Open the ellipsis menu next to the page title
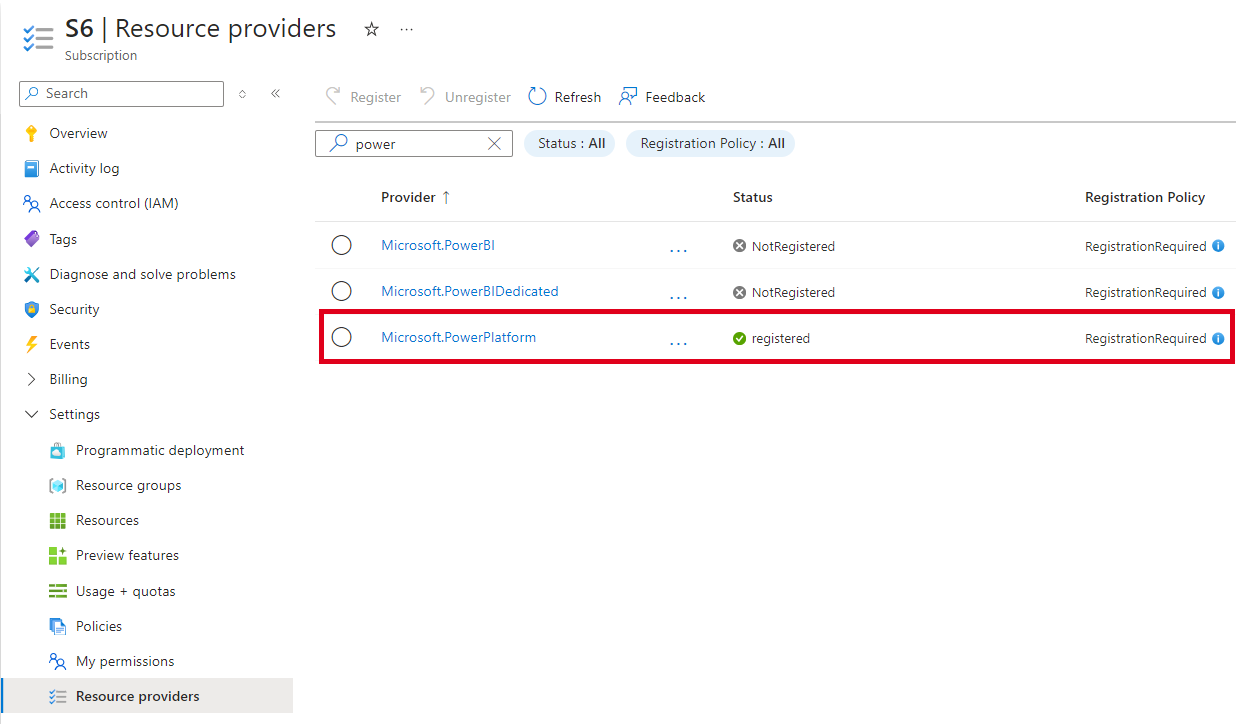 [x=406, y=30]
